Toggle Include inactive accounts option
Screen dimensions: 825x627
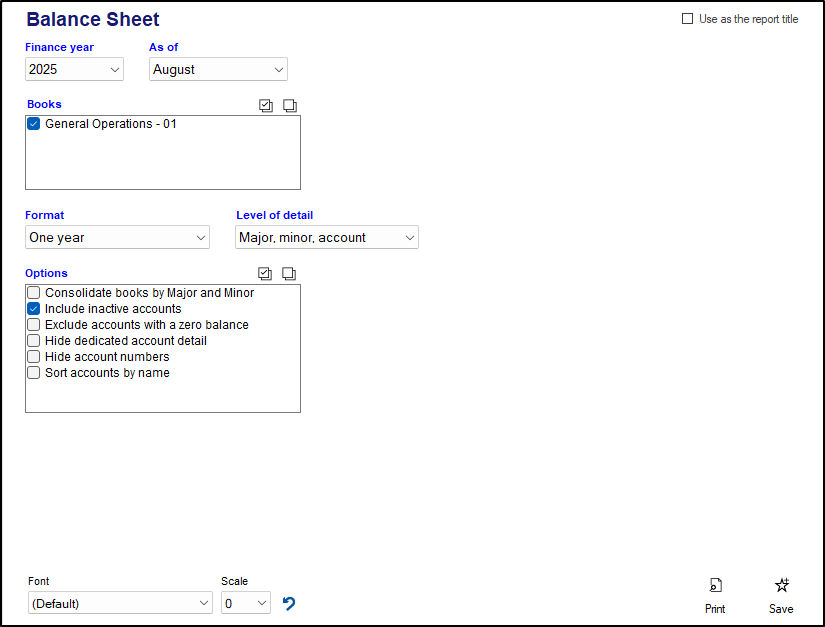point(34,309)
